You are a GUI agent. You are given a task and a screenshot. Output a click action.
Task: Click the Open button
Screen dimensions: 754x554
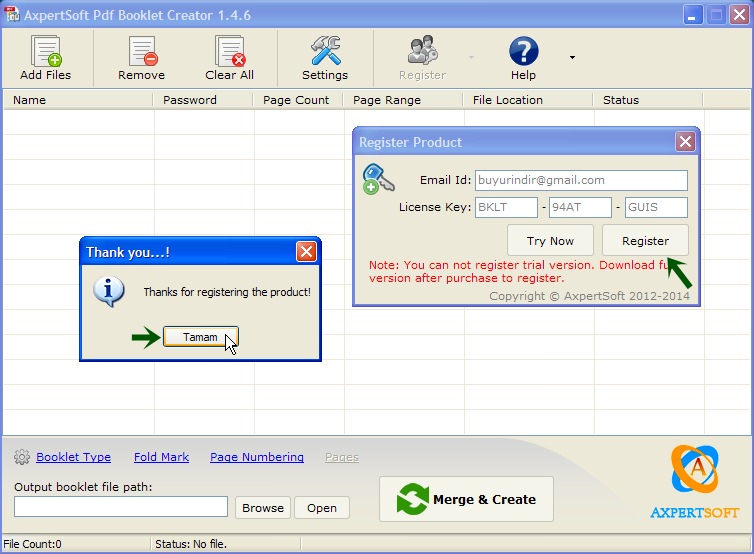coord(322,508)
